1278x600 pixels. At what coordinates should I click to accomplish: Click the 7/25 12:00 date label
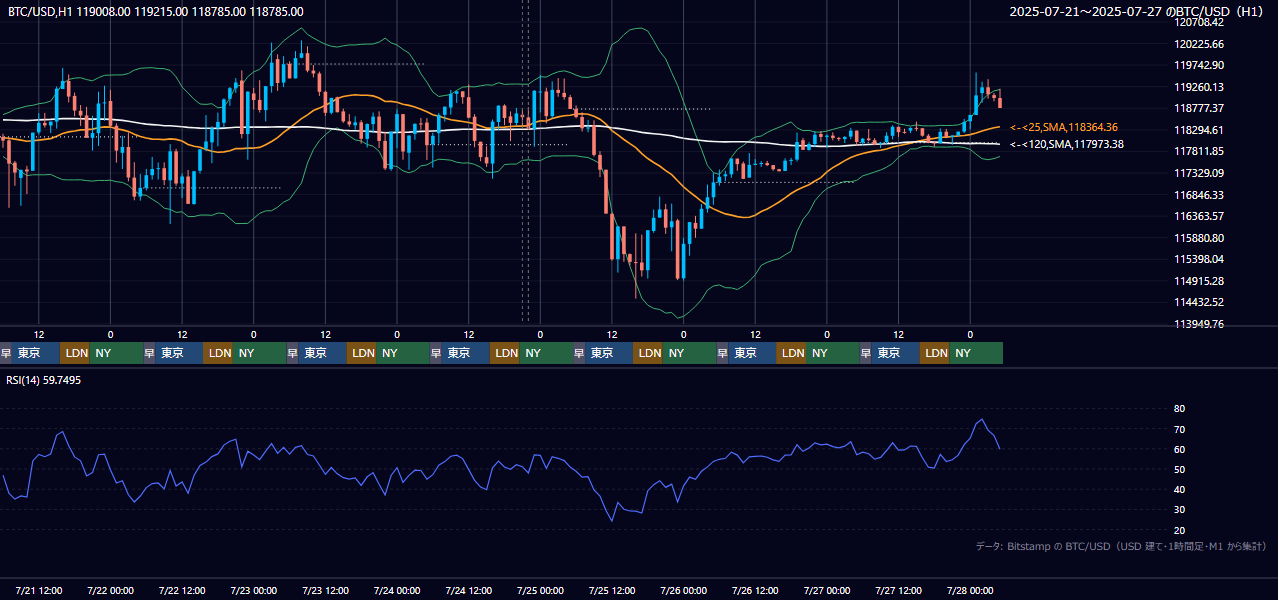tap(612, 590)
